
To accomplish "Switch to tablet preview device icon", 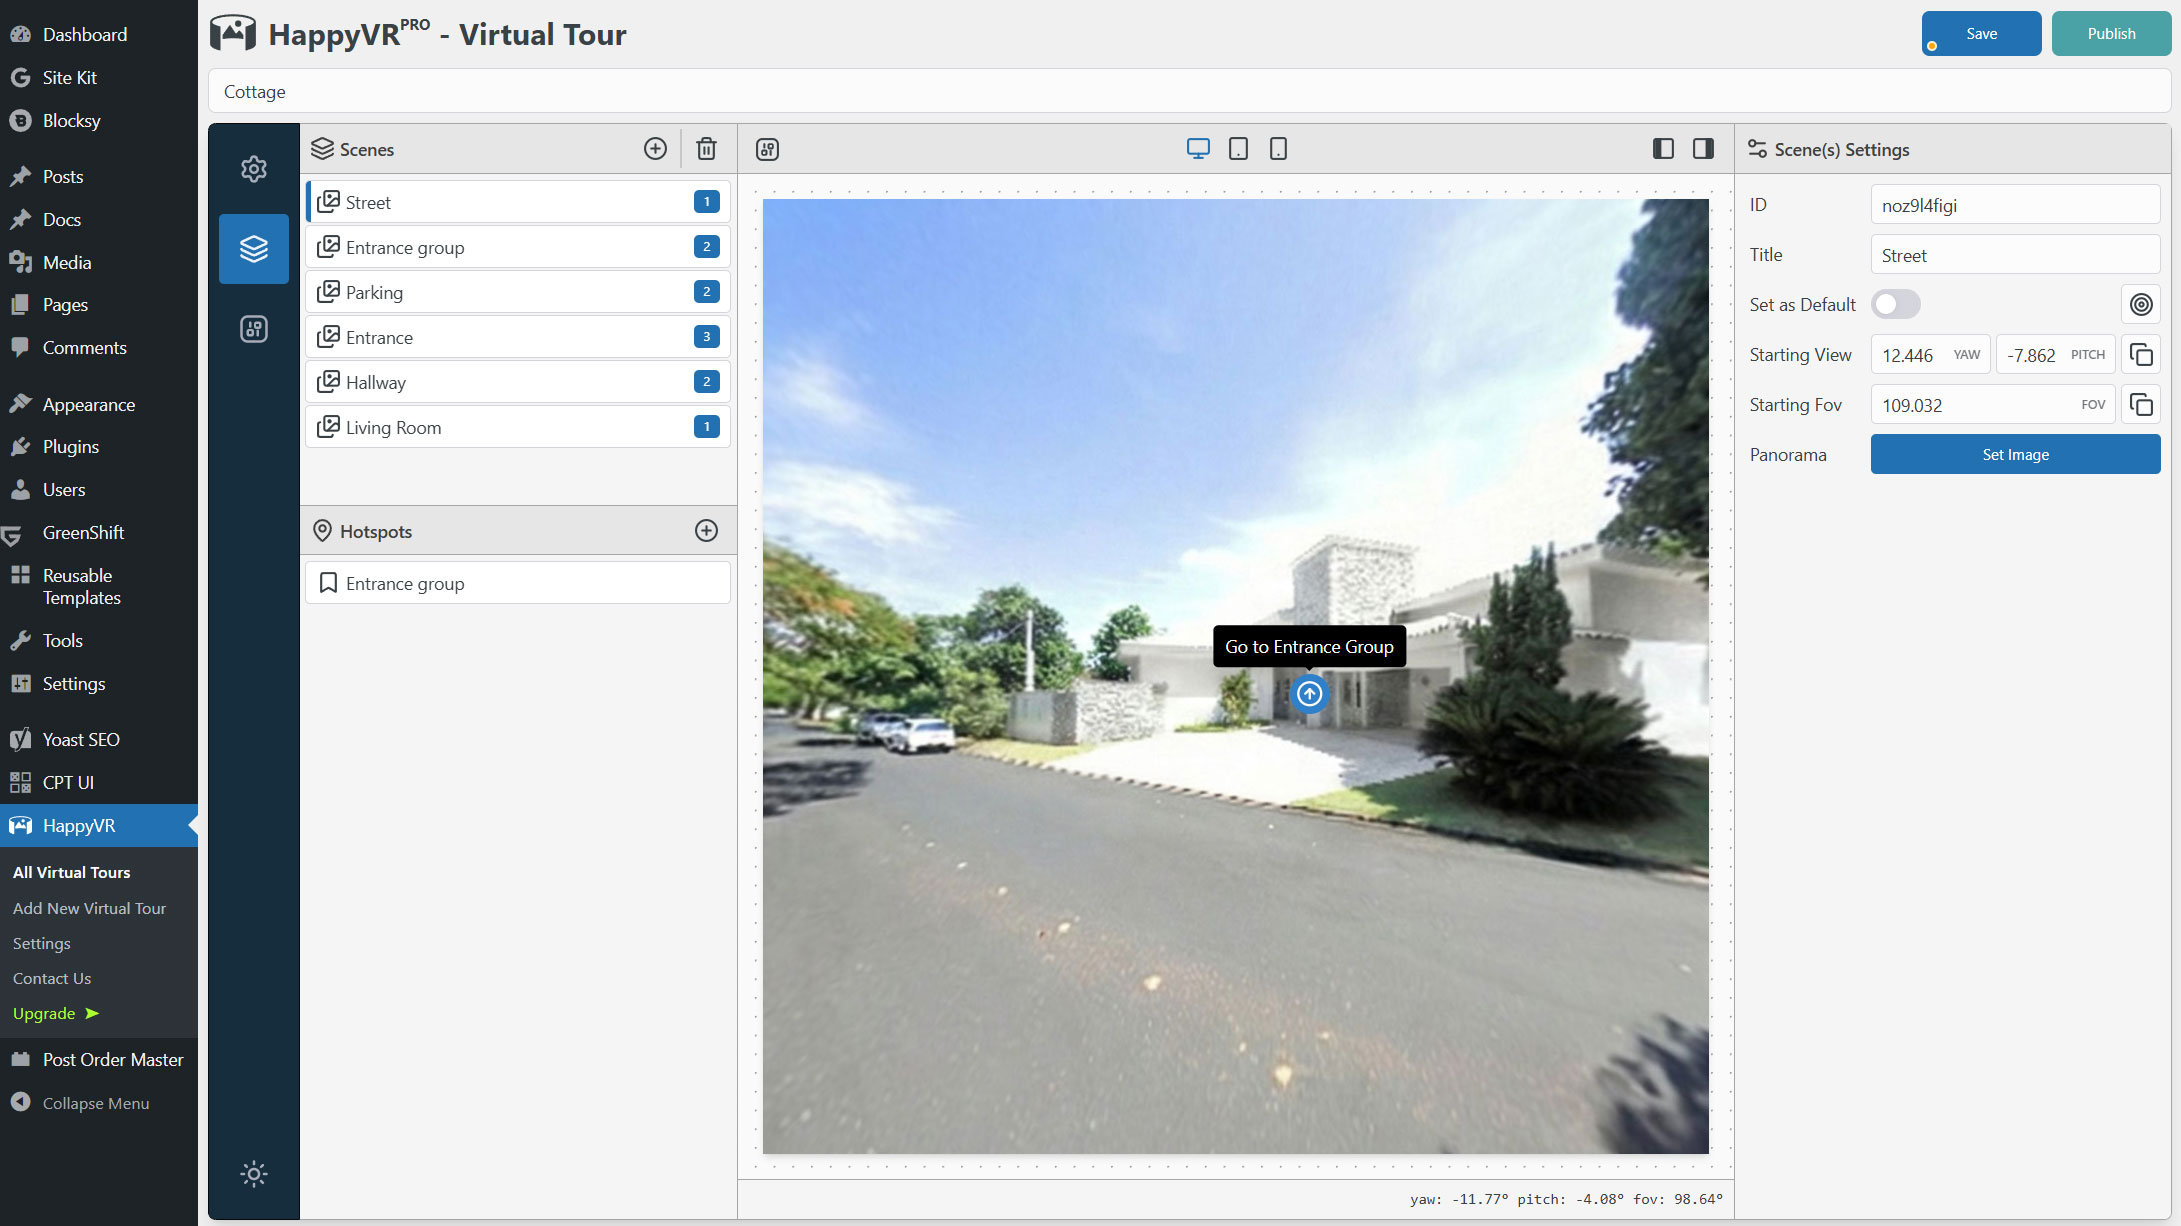I will (x=1238, y=149).
